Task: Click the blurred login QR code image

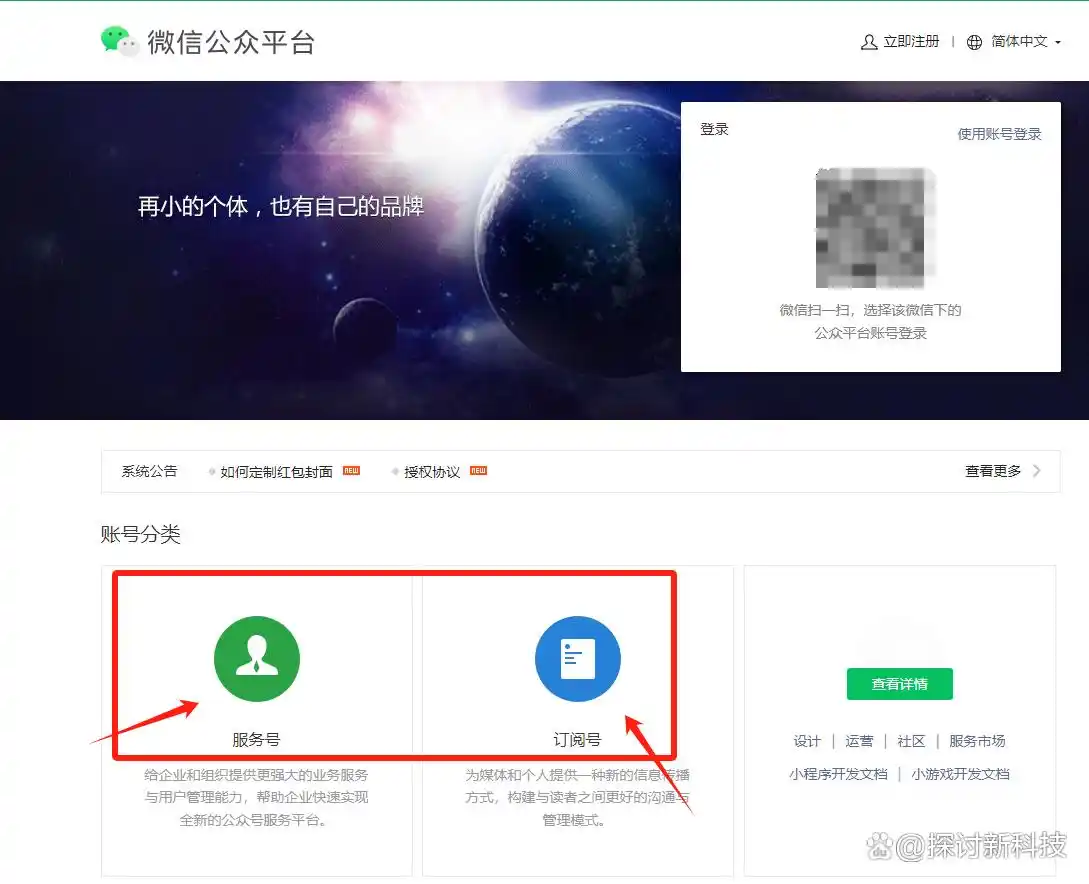Action: click(x=876, y=229)
